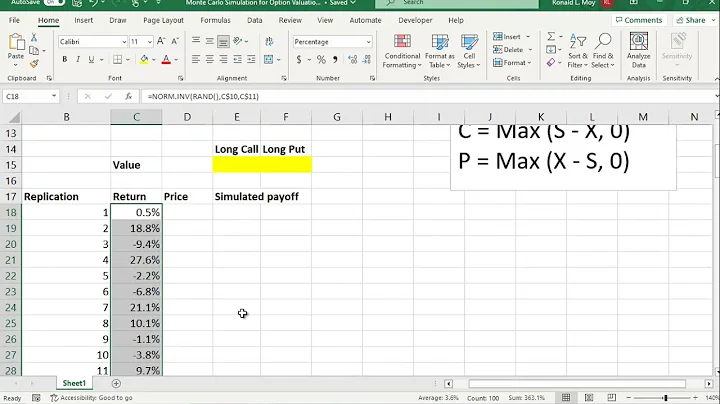This screenshot has width=720, height=404.
Task: Open Find & Select menu
Action: (603, 51)
